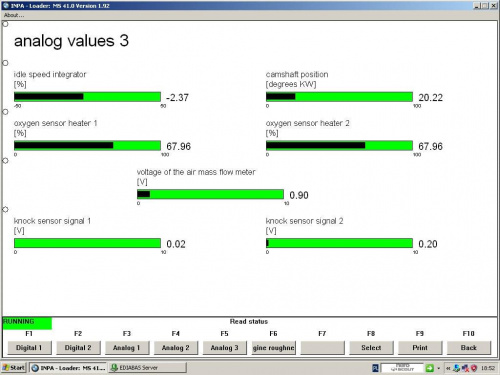Click the F8 Select button

tap(371, 348)
